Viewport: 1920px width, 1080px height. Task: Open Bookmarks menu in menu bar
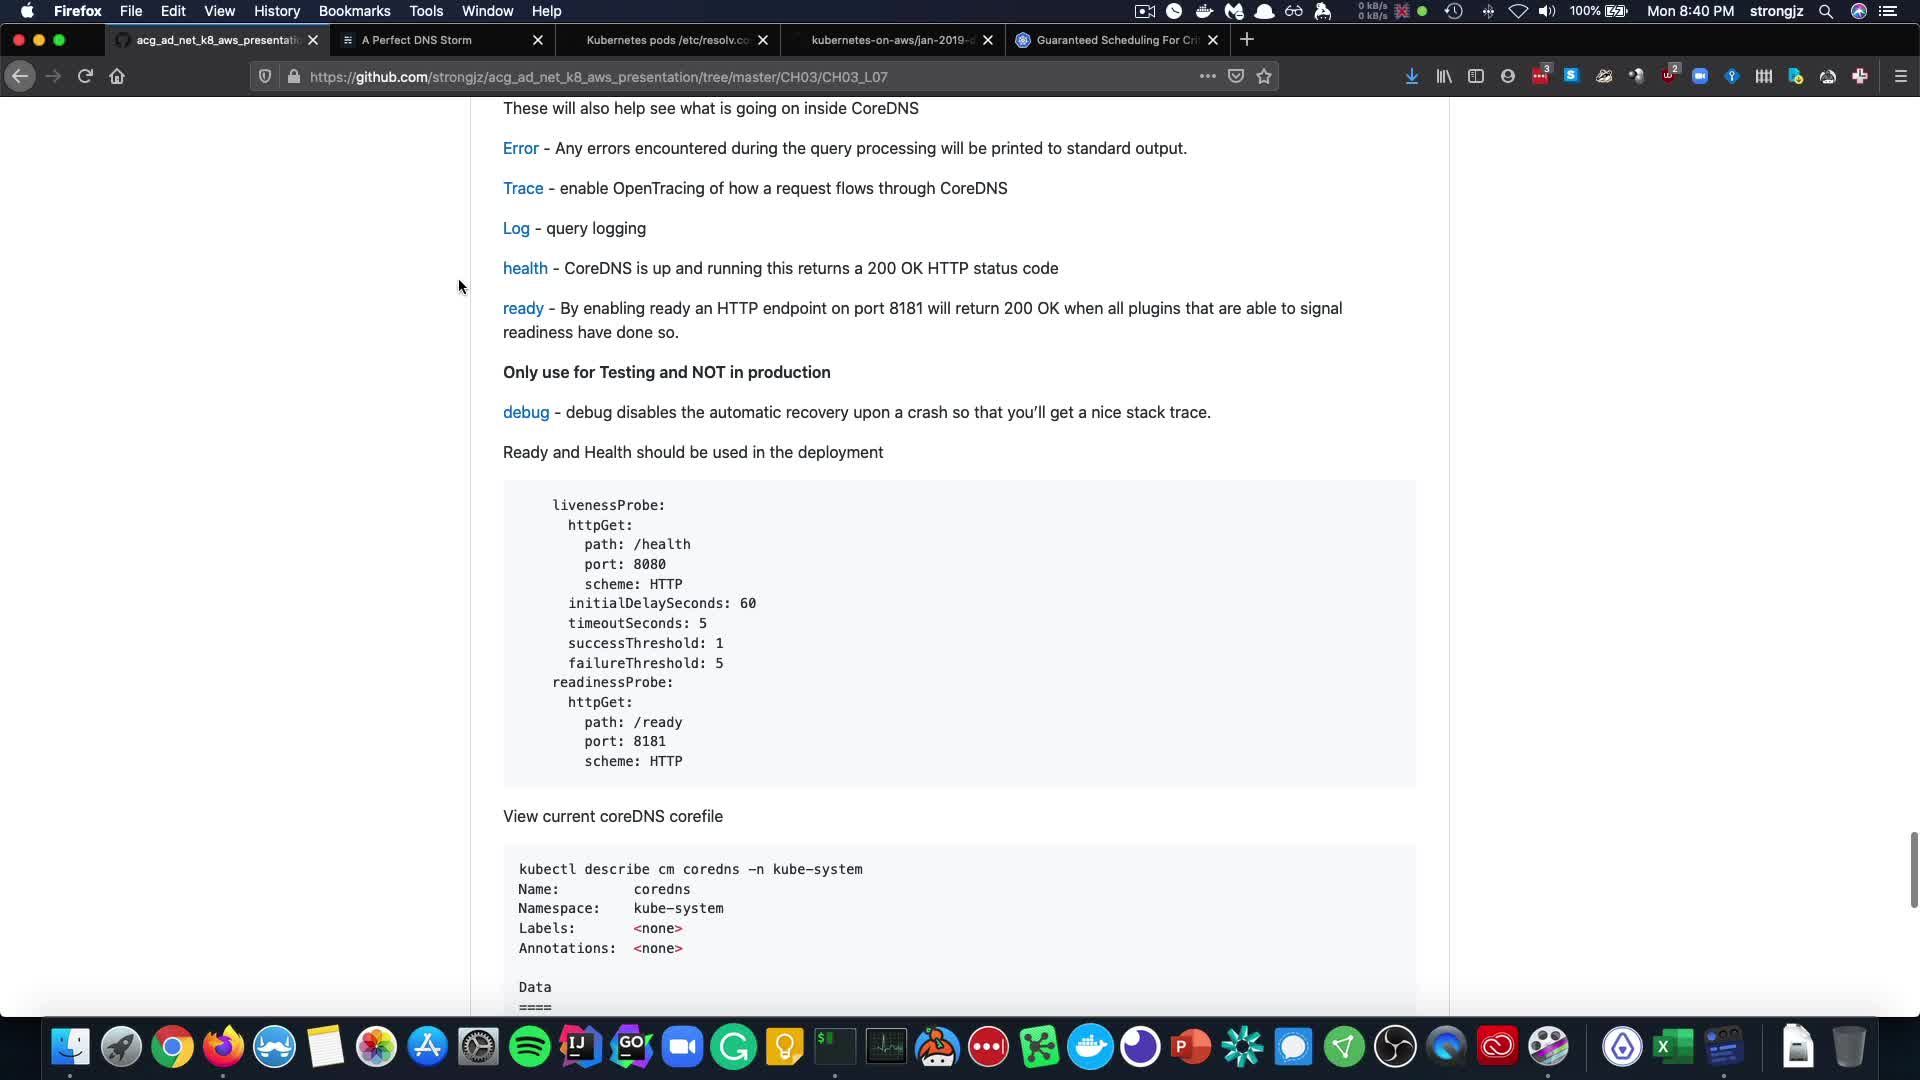point(354,11)
